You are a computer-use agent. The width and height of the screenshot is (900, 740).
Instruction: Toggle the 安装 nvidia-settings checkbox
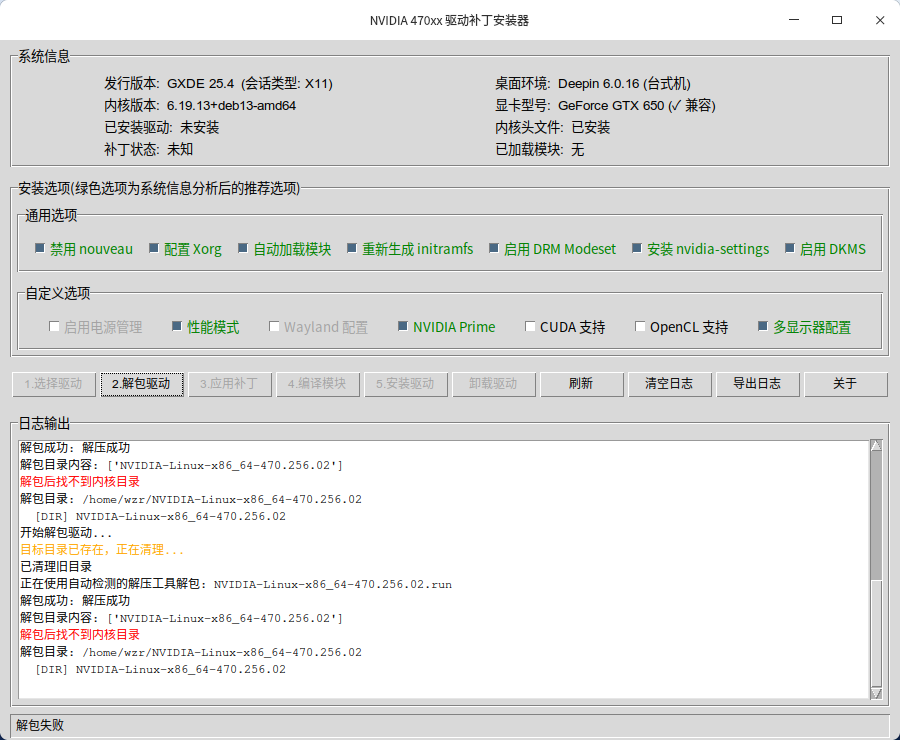click(637, 249)
